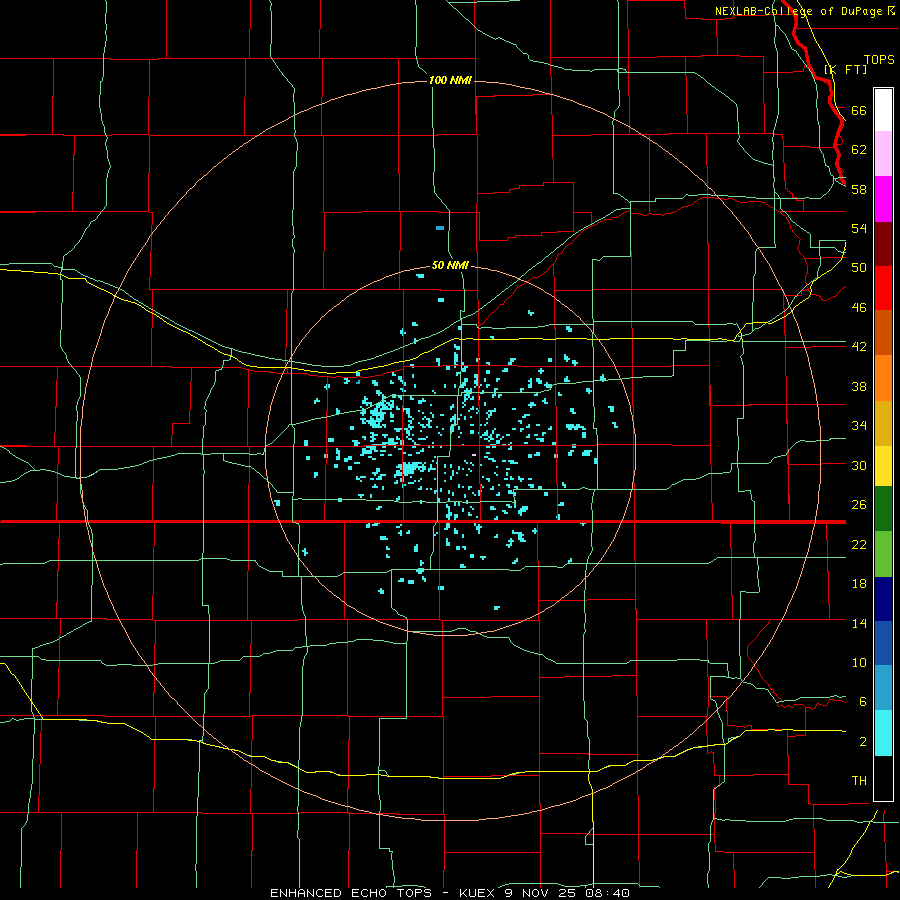Click the yellow 30-34 kft swatch

click(883, 466)
